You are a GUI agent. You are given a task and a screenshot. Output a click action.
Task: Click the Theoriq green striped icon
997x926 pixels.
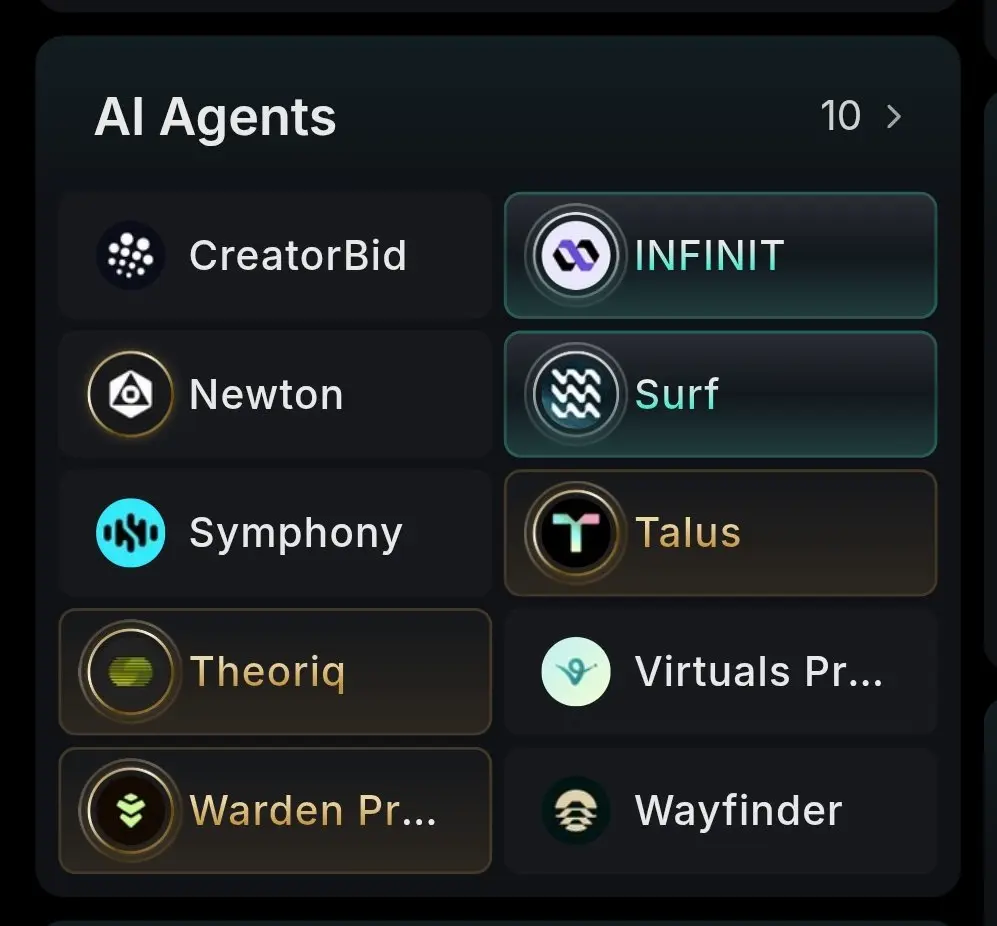point(130,671)
